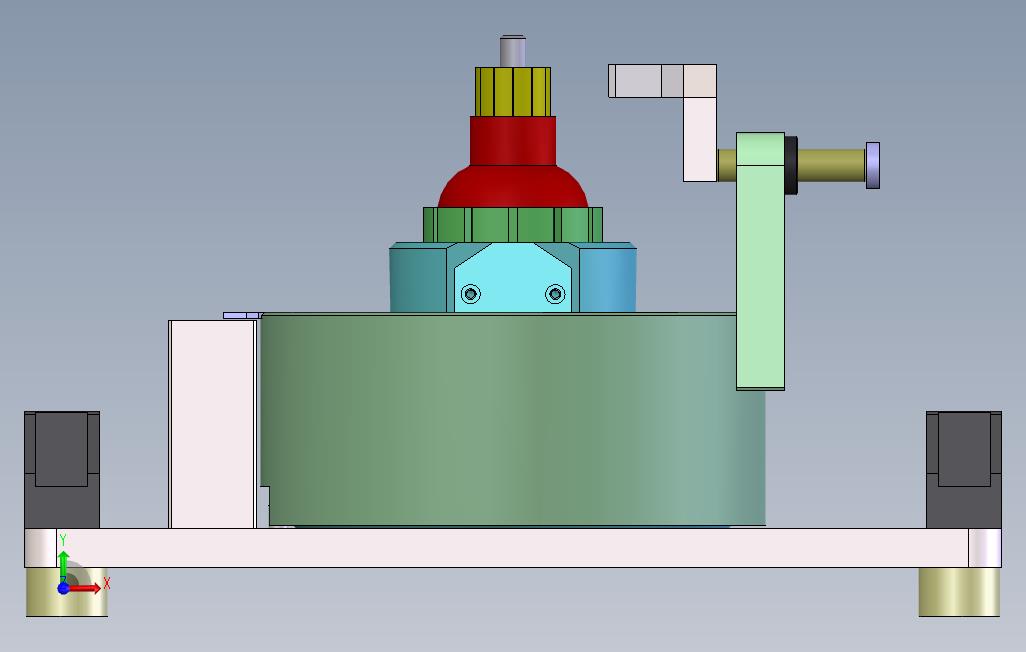This screenshot has height=652, width=1026.
Task: Select the right beige support foot
Action: coord(959,592)
